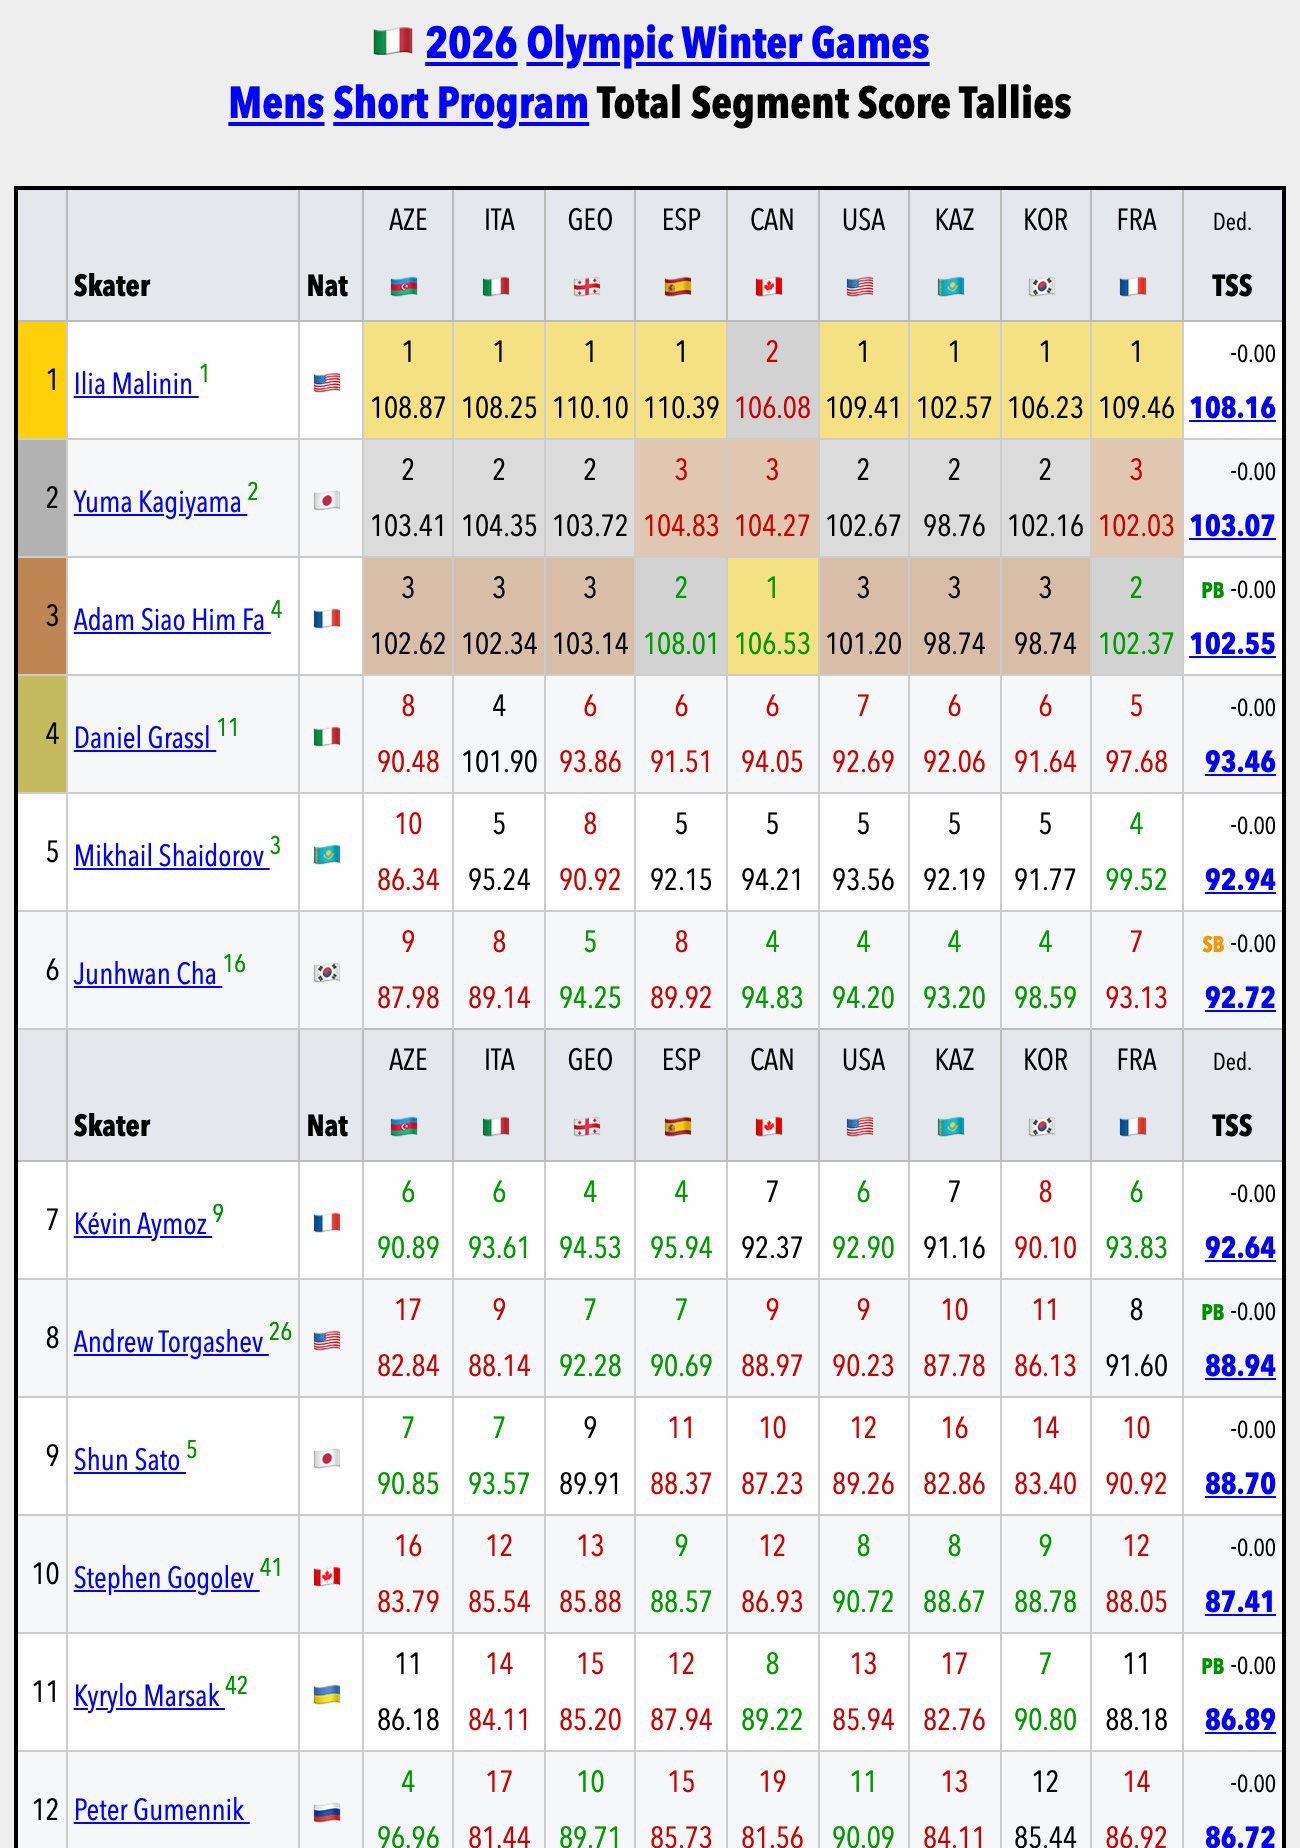Click the Canada flag in the second header
1300x1848 pixels.
769,1127
